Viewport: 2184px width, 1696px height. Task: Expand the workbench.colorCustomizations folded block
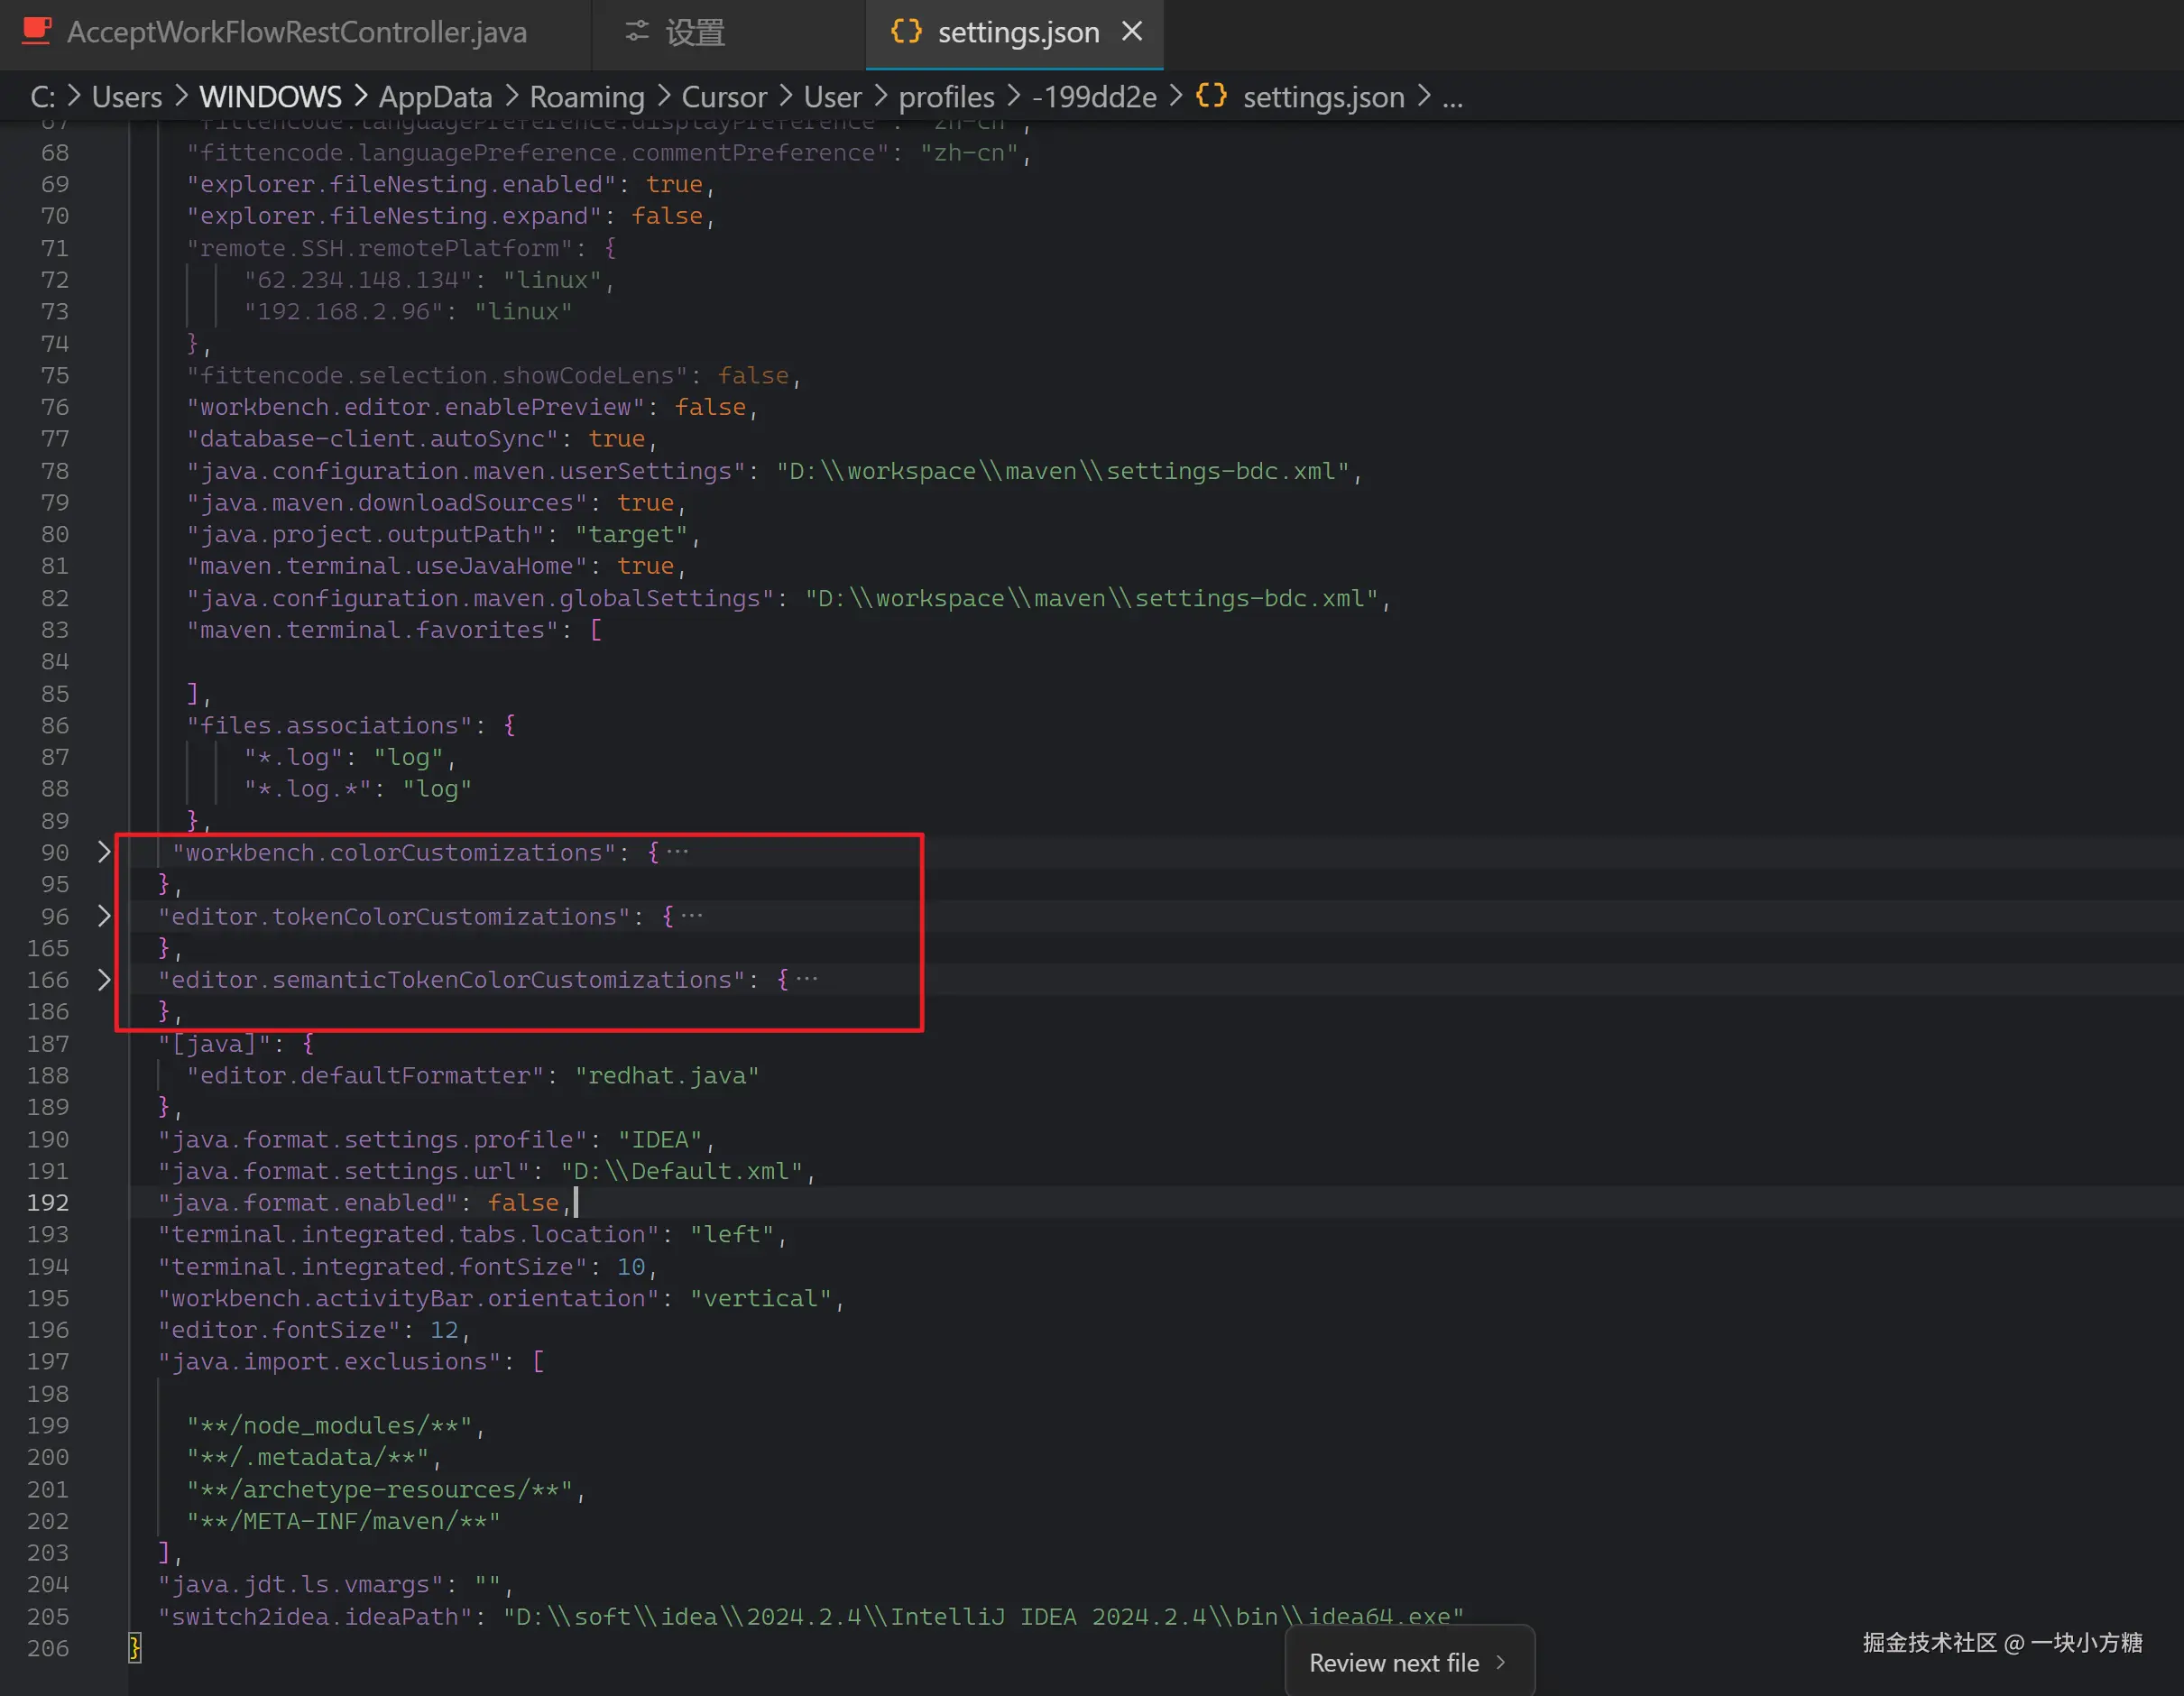[x=104, y=852]
